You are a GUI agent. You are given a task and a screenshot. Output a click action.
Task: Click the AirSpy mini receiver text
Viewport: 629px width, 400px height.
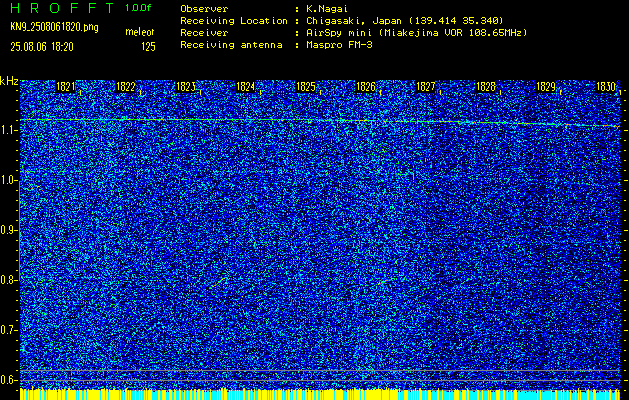[416, 33]
